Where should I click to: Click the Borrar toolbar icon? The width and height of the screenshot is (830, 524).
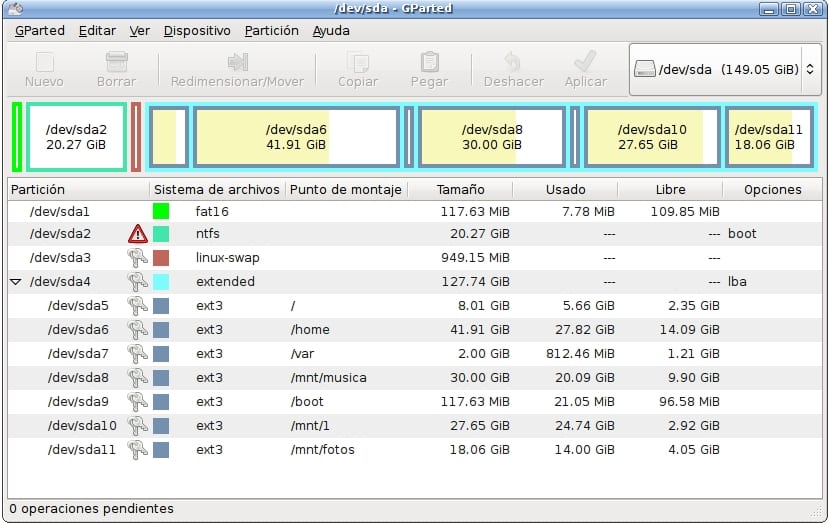[x=116, y=62]
